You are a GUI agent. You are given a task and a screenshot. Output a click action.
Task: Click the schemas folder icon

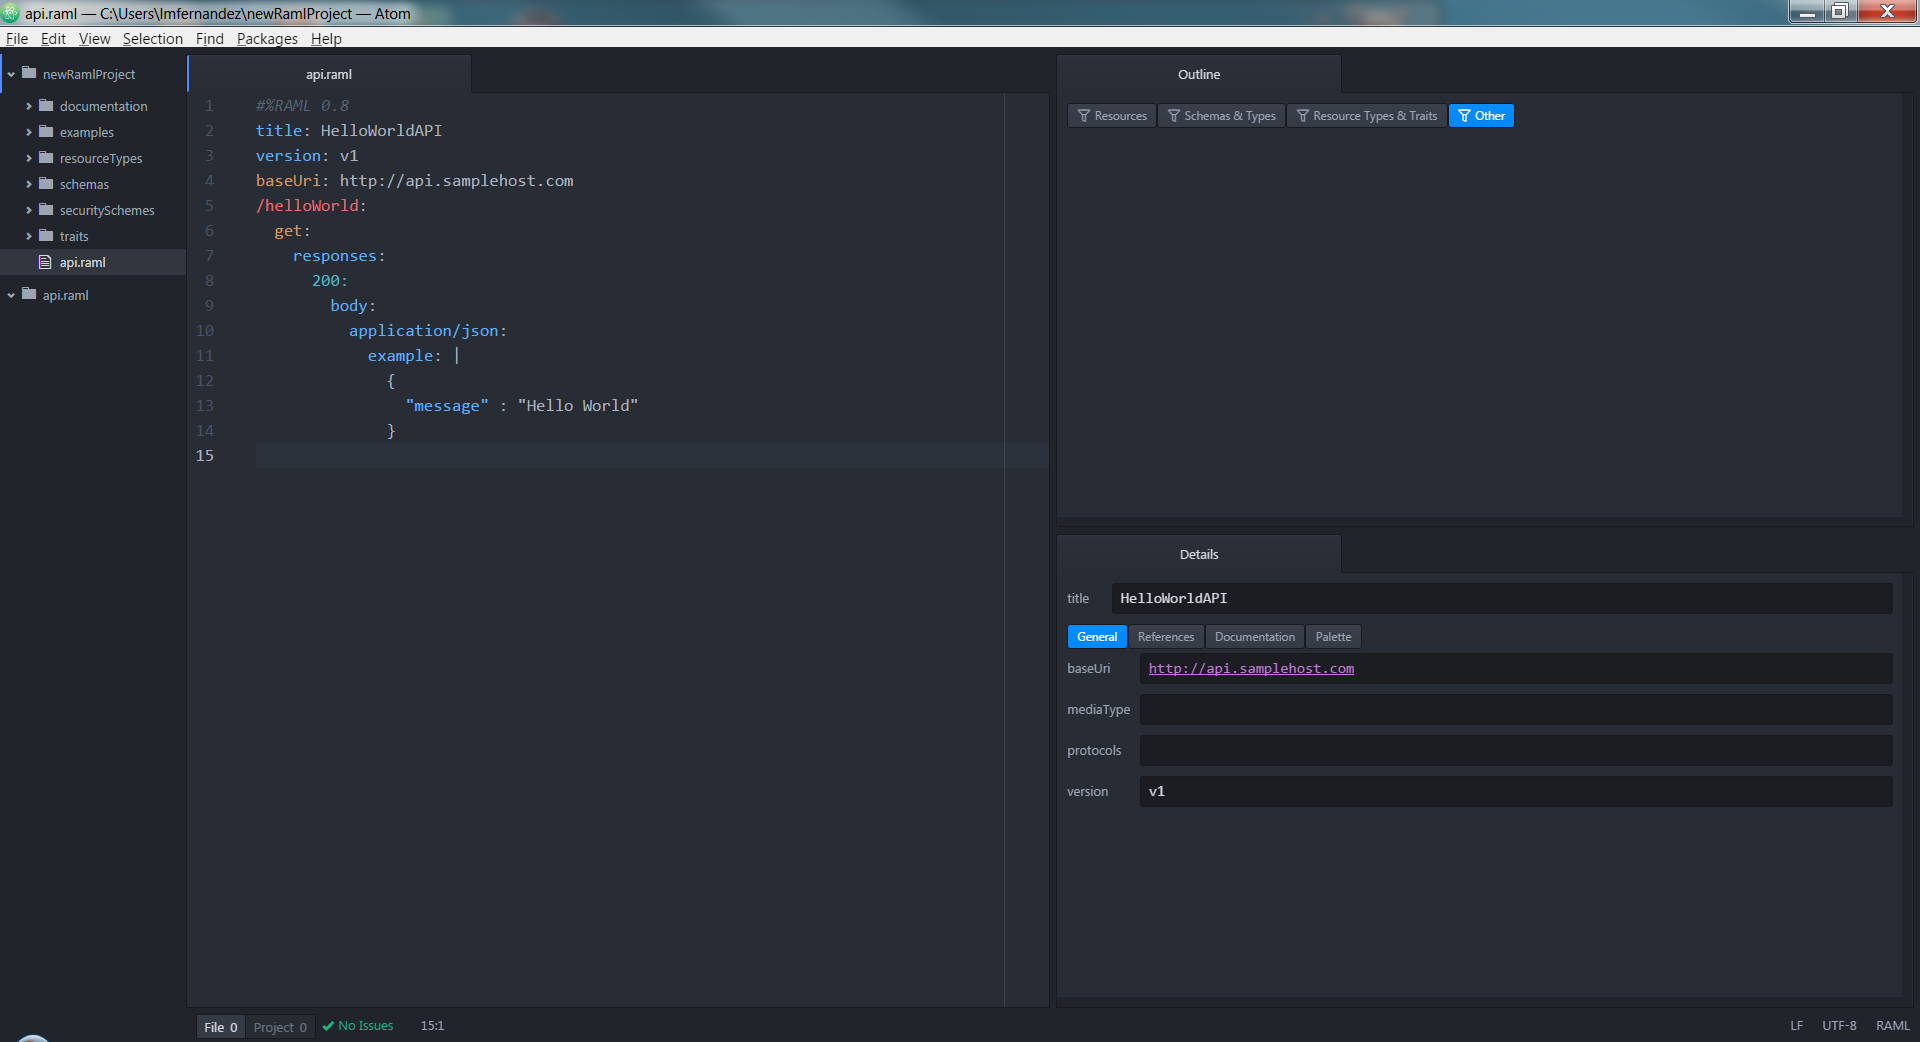click(x=46, y=183)
